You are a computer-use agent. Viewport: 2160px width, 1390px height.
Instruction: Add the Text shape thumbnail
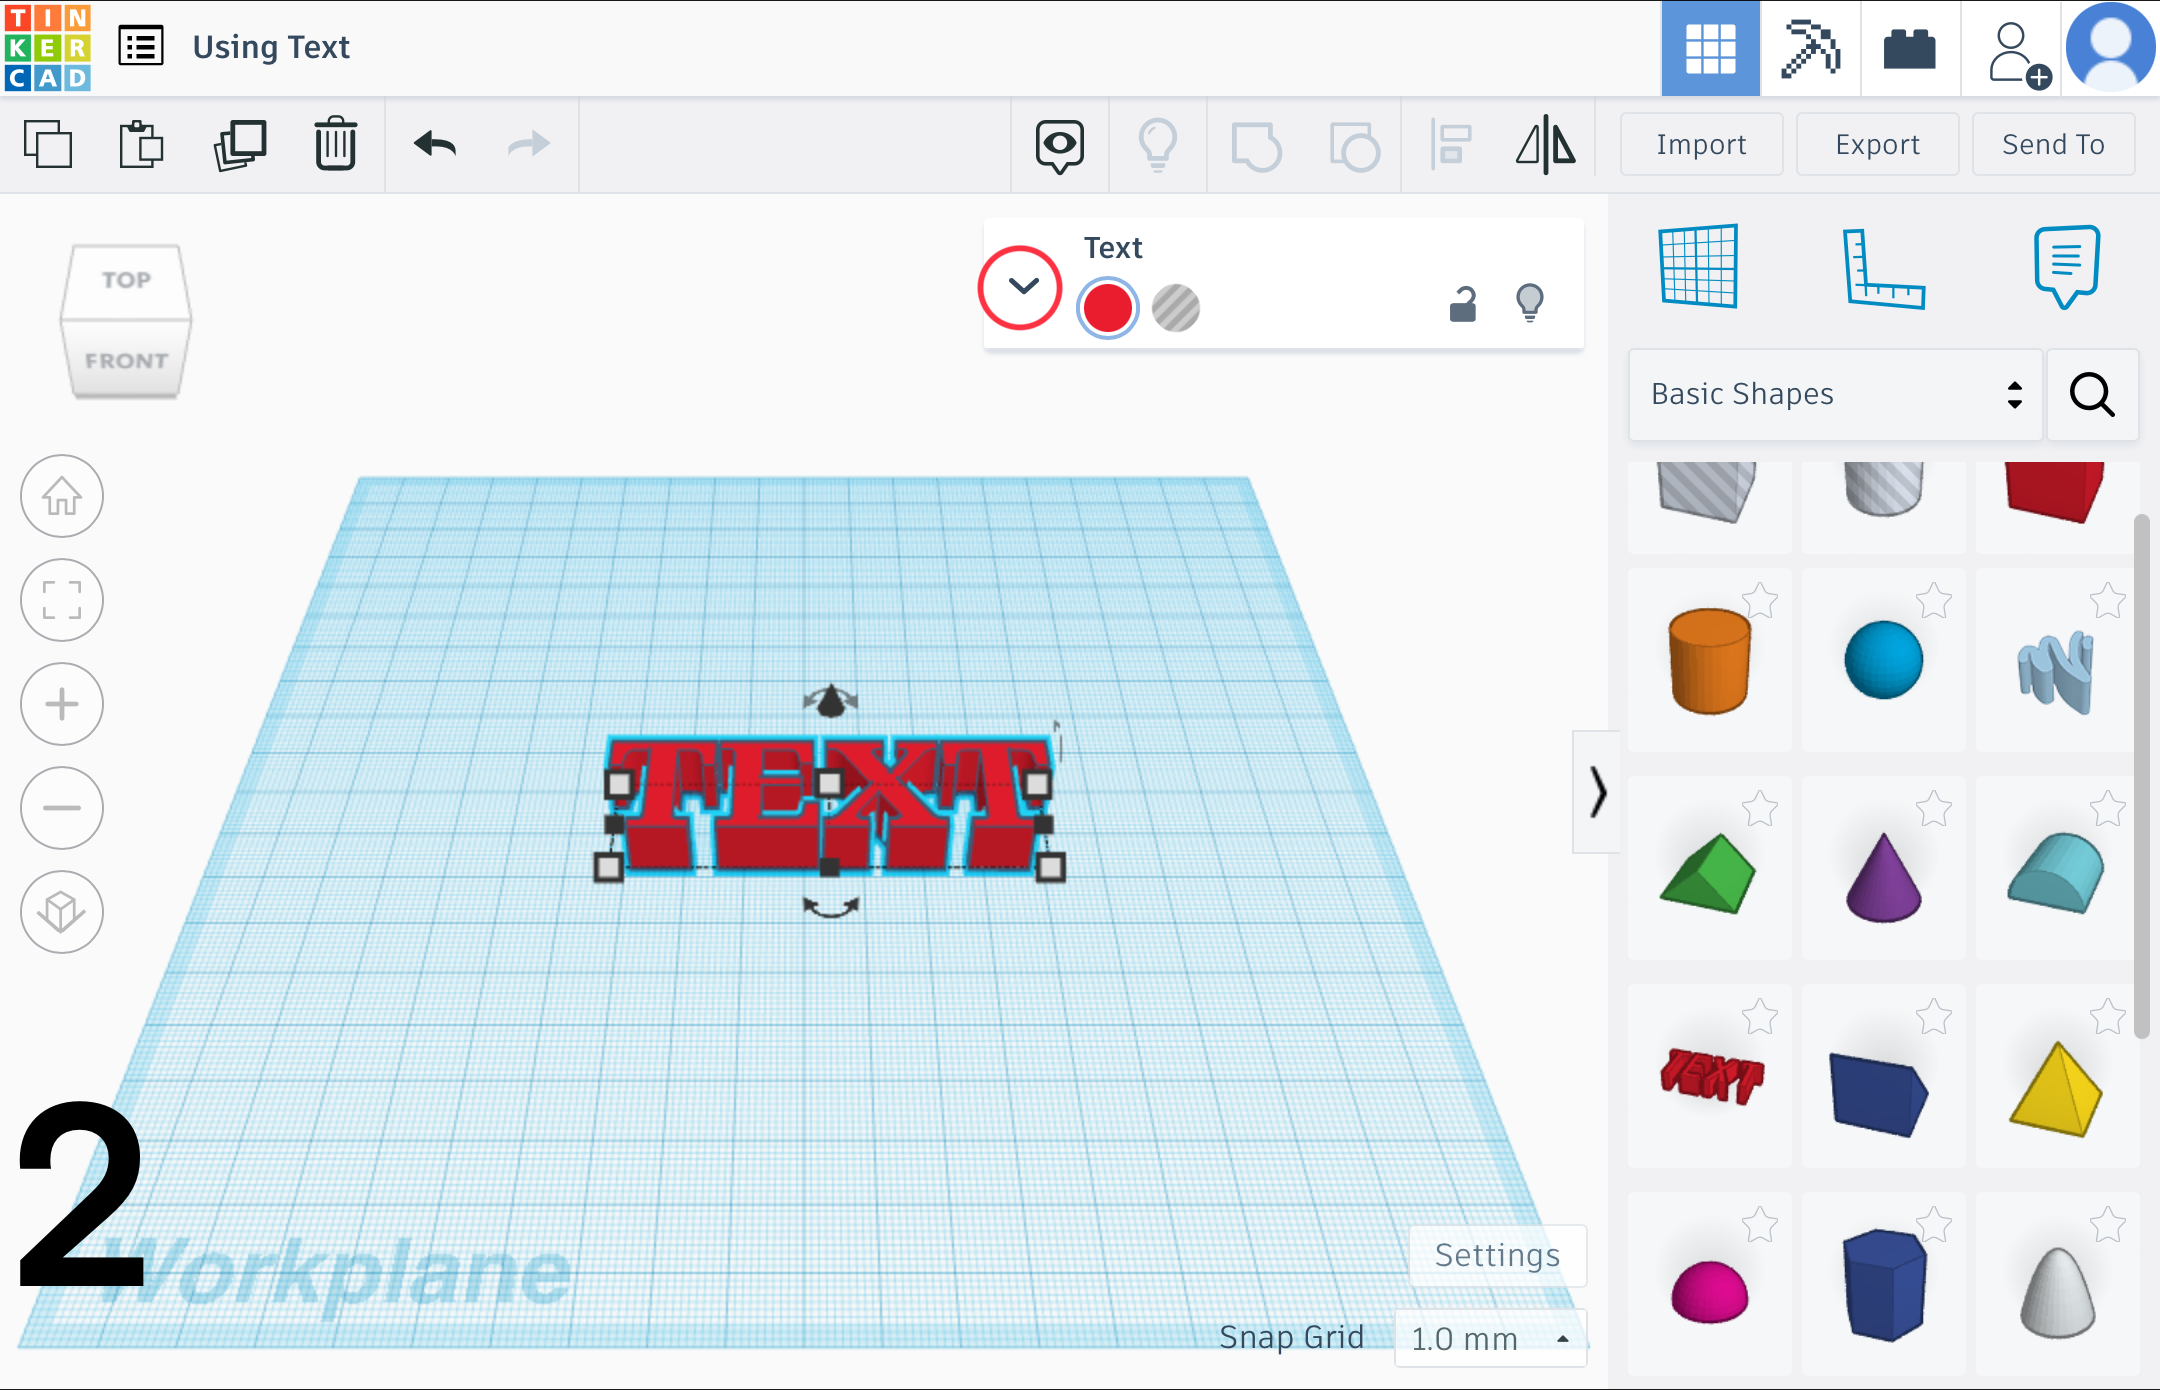[1710, 1076]
